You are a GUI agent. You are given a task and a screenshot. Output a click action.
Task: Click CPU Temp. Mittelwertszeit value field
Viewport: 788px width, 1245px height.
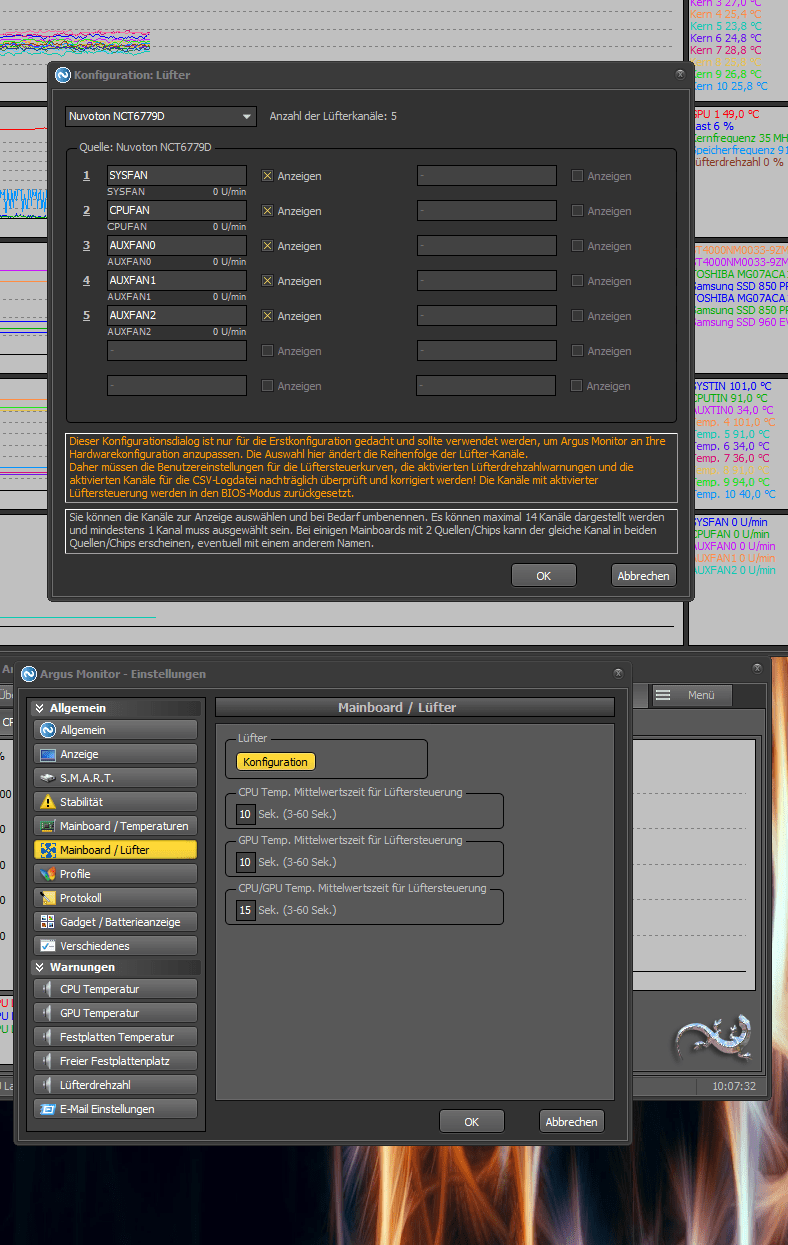(x=245, y=814)
